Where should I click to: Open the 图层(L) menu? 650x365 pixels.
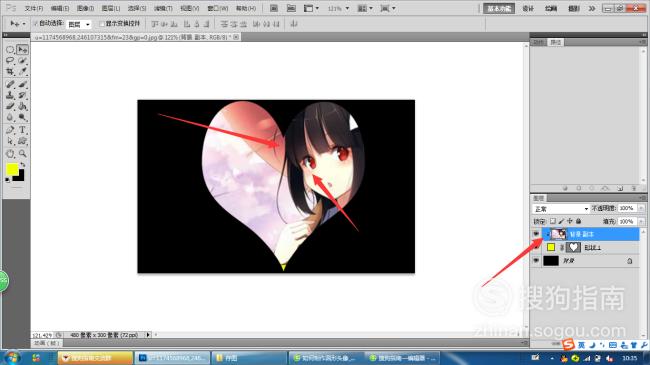111,8
